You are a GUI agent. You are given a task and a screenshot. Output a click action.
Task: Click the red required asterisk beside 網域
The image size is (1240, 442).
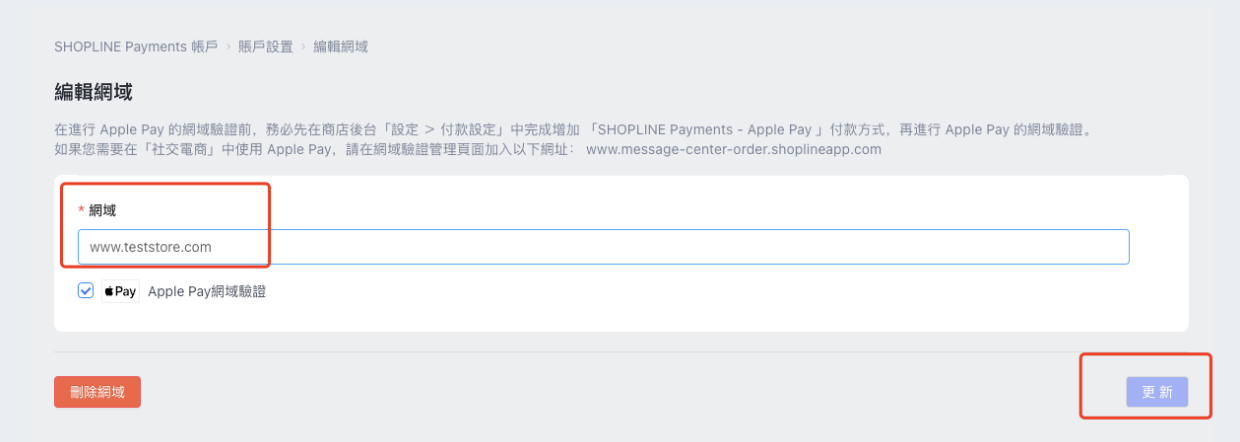click(x=81, y=210)
